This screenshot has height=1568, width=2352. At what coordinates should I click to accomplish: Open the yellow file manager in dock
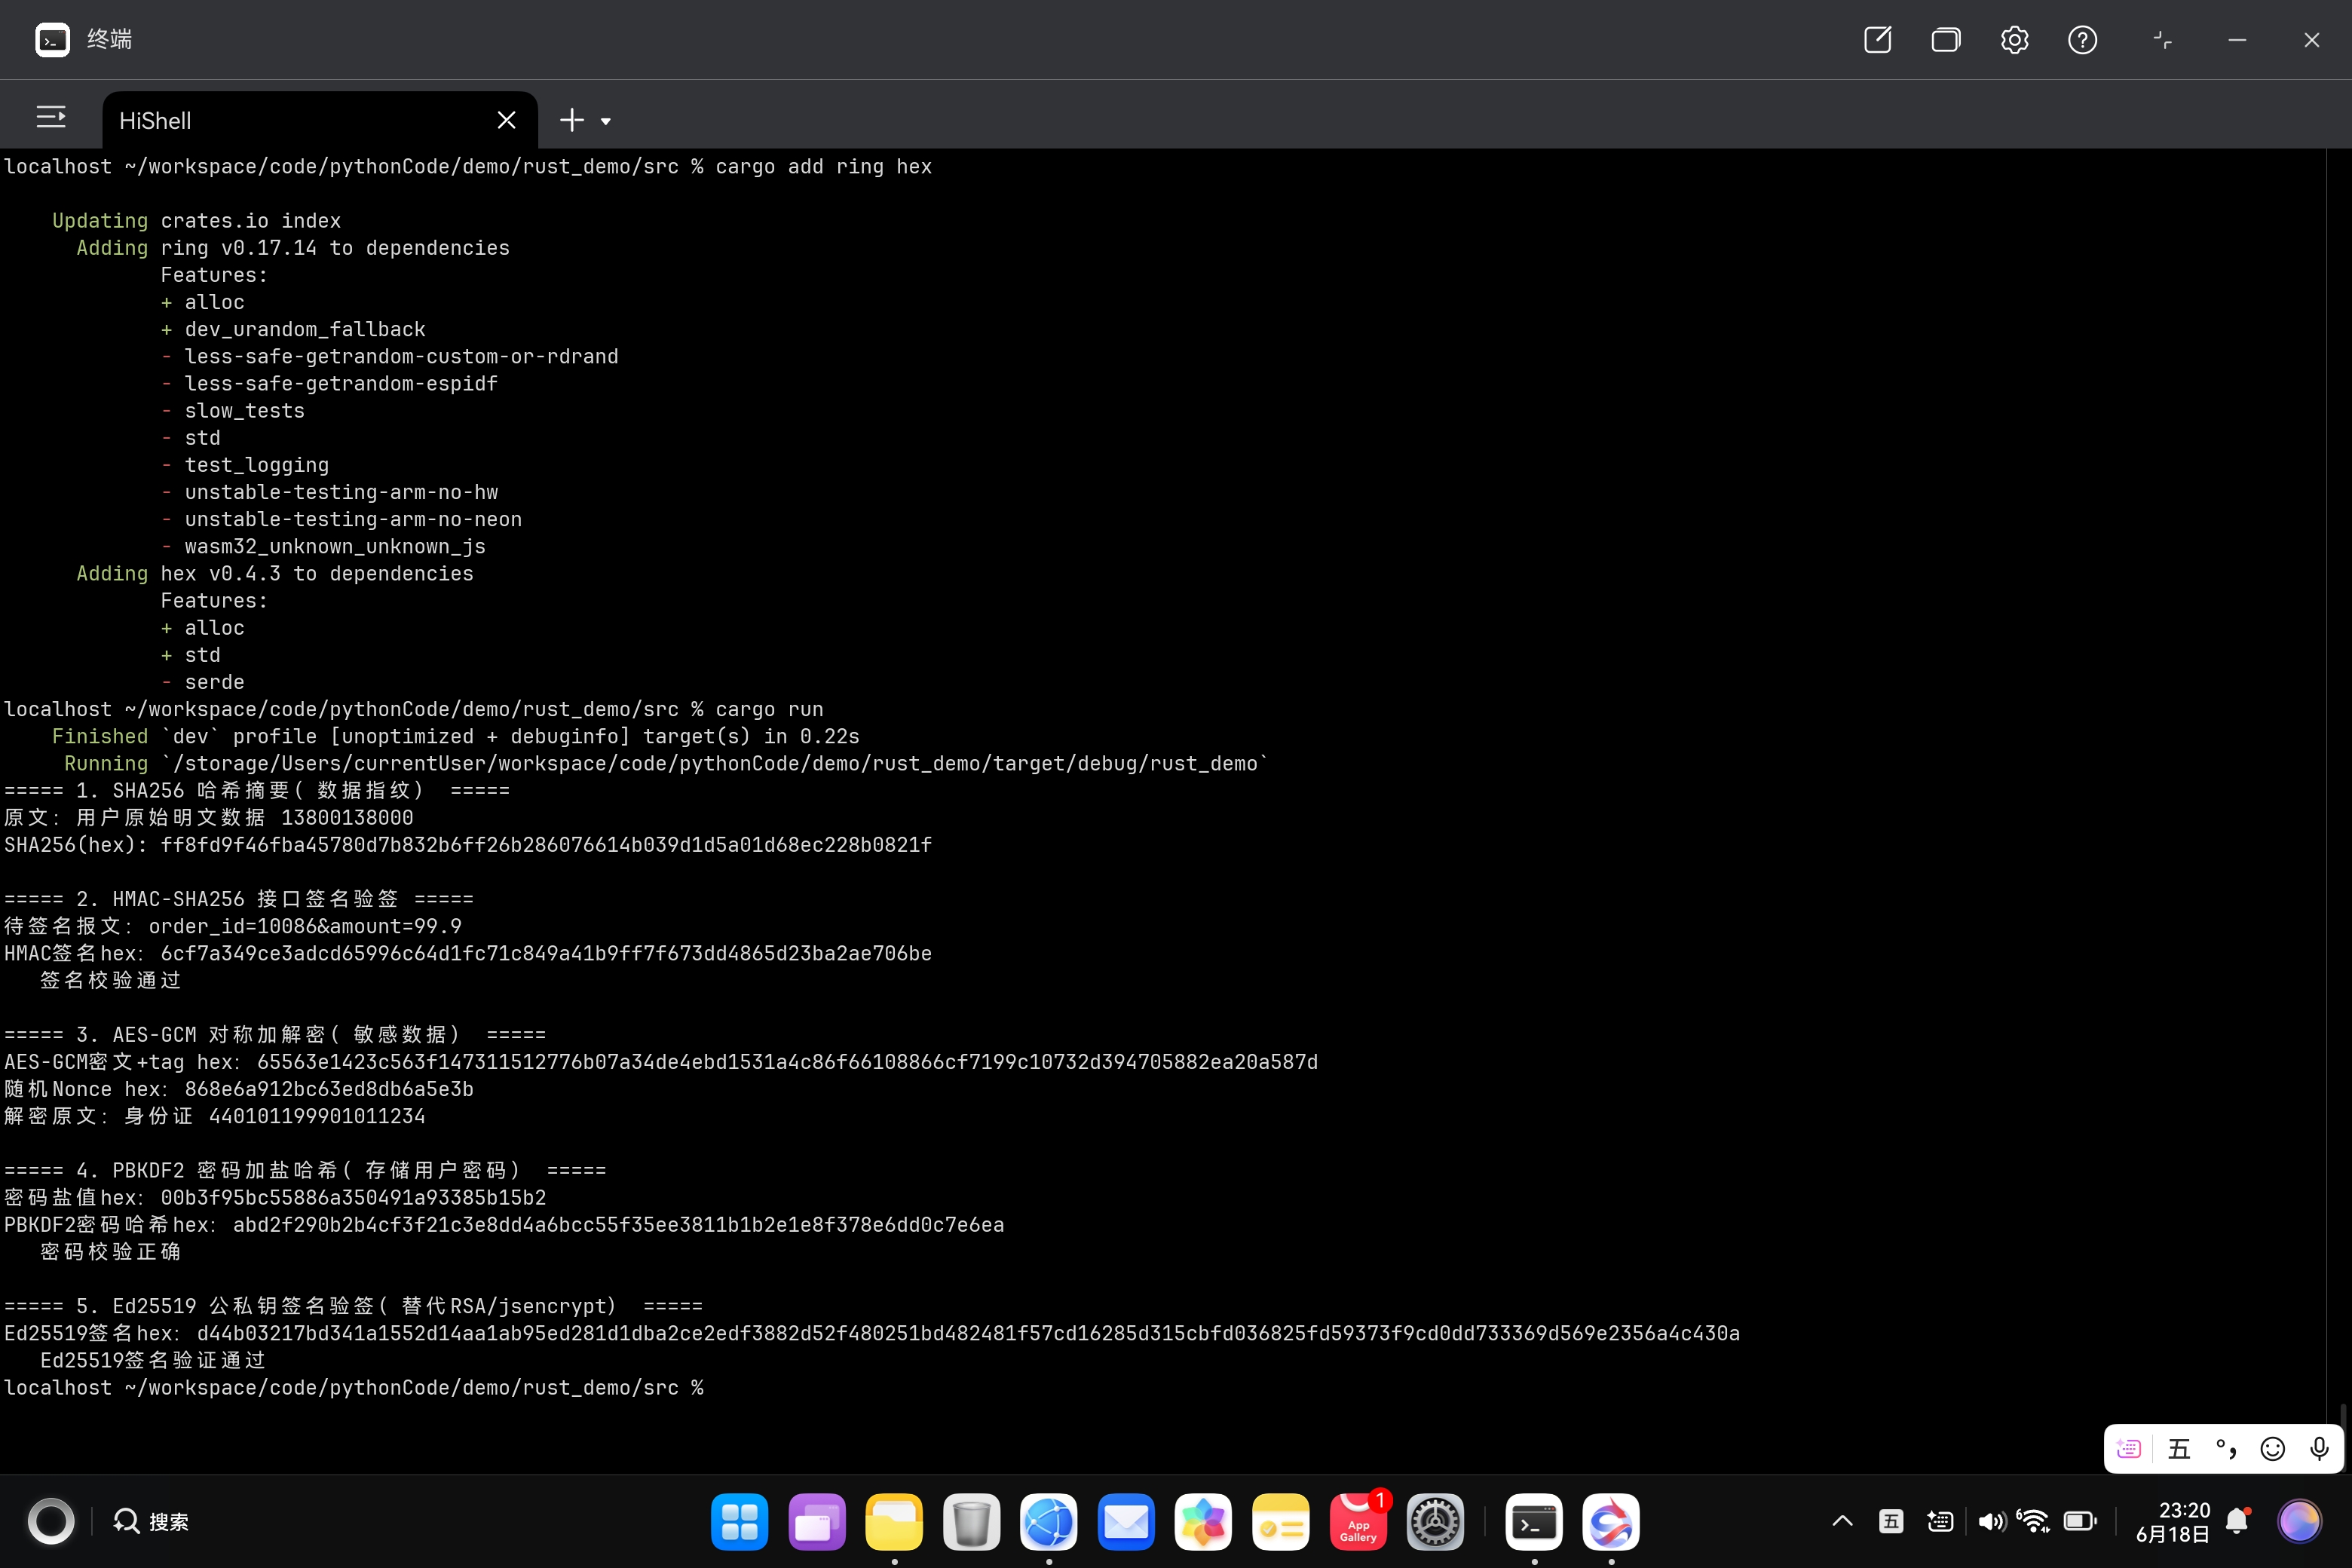pyautogui.click(x=894, y=1521)
